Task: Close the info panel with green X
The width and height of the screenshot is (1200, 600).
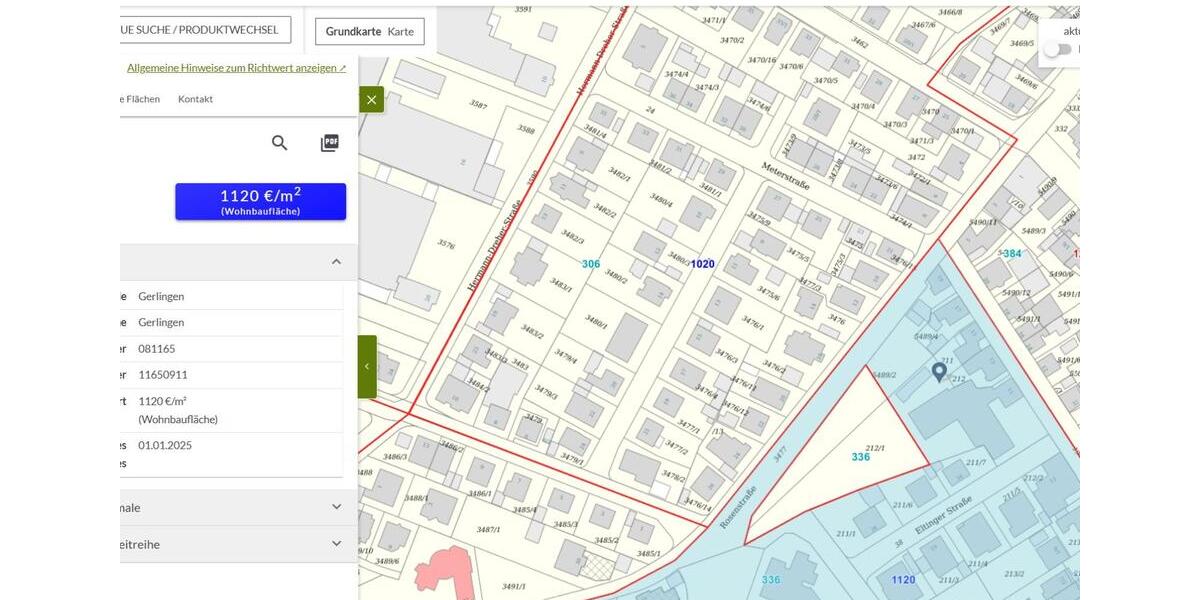Action: coord(371,99)
